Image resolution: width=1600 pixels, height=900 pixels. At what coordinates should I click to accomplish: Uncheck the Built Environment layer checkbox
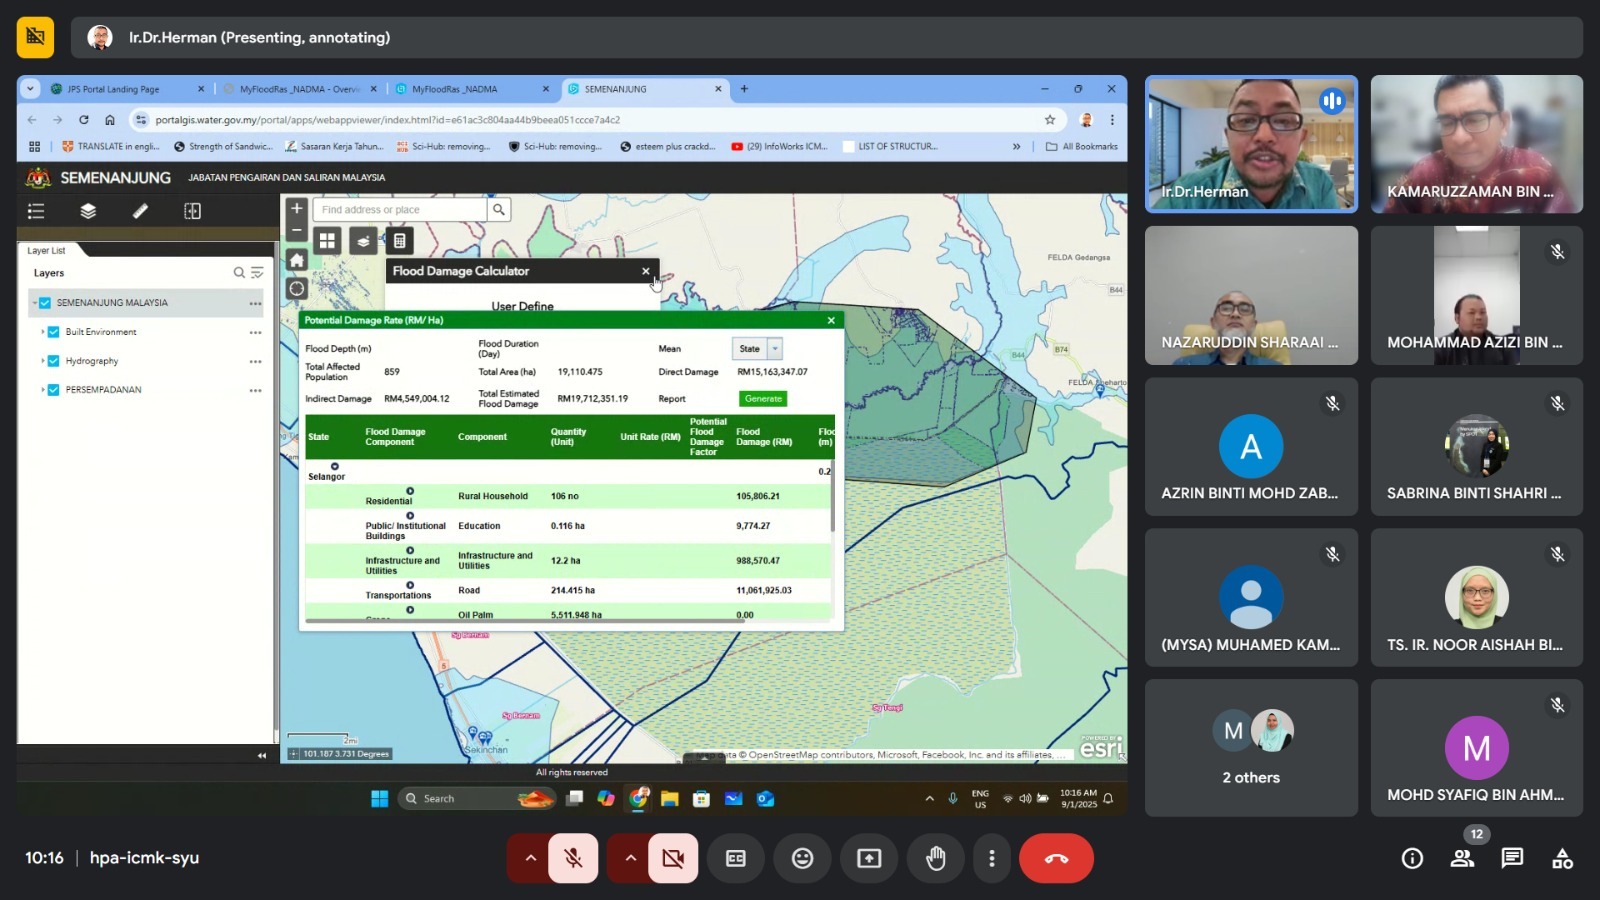(x=54, y=332)
